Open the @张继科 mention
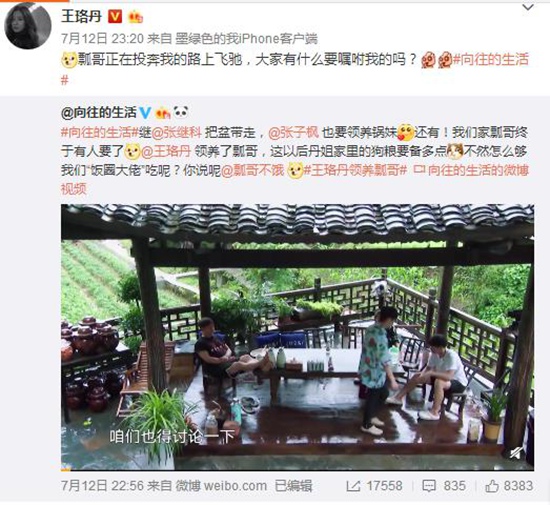The height and width of the screenshot is (505, 550). point(176,133)
